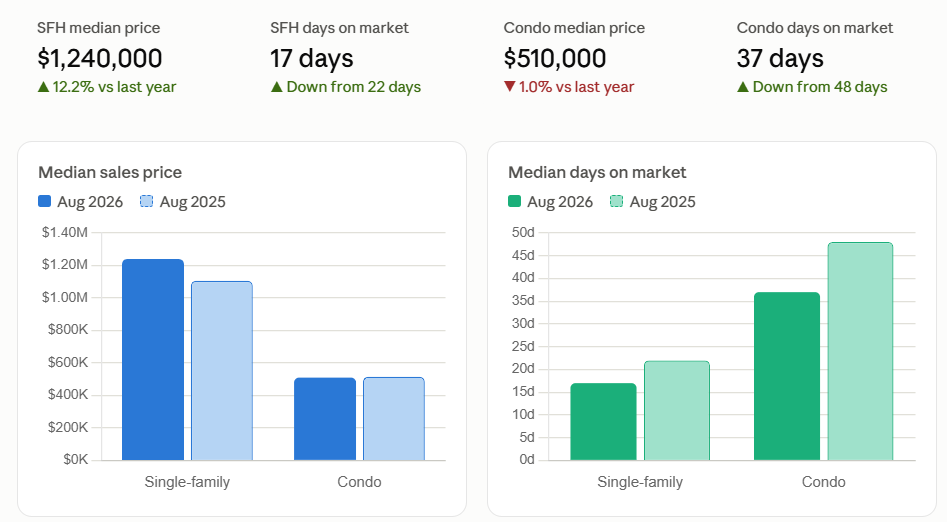The height and width of the screenshot is (522, 947).
Task: Click the 20d axis tick label
Action: pos(523,369)
